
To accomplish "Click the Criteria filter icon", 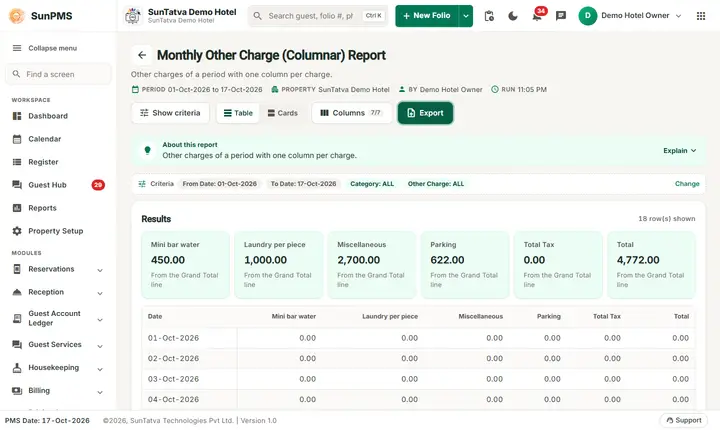I will [x=142, y=184].
